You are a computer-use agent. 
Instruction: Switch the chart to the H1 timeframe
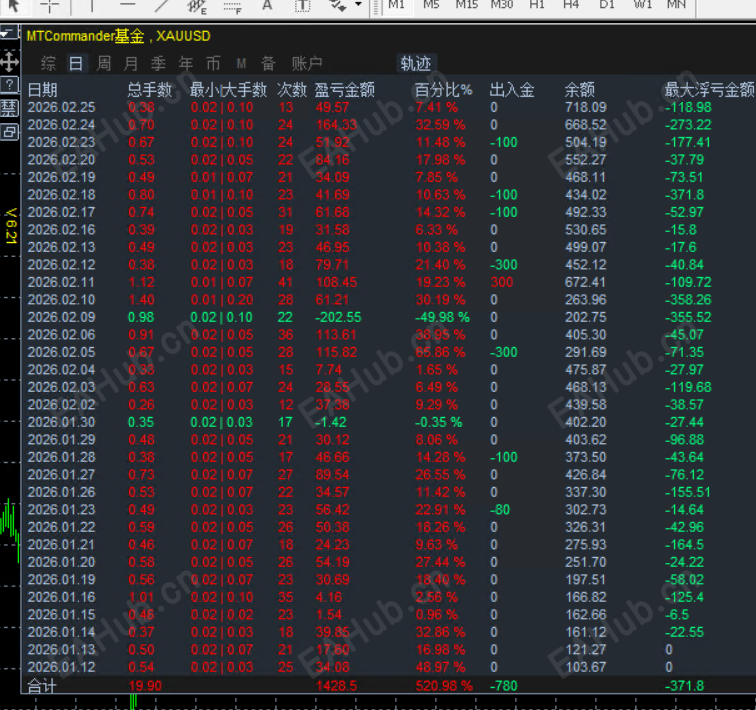537,5
